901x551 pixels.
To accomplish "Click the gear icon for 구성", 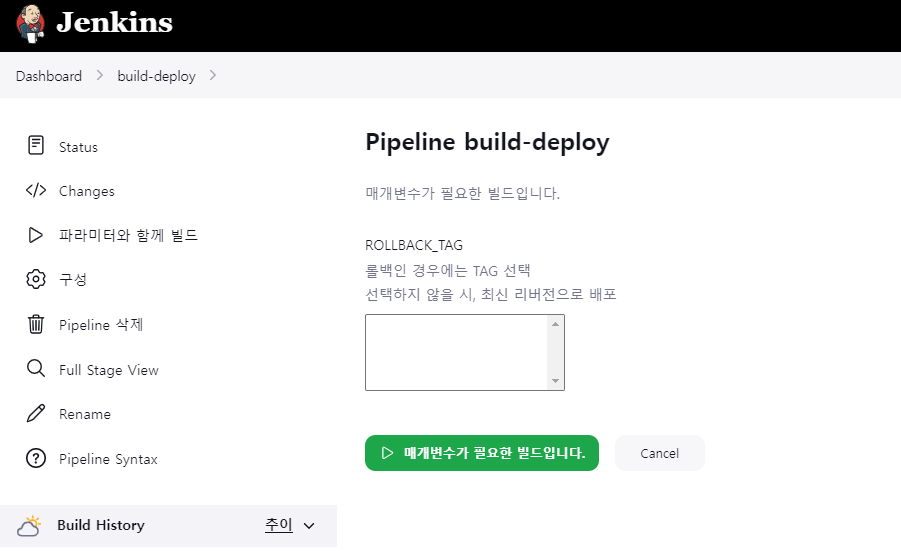I will tap(36, 279).
